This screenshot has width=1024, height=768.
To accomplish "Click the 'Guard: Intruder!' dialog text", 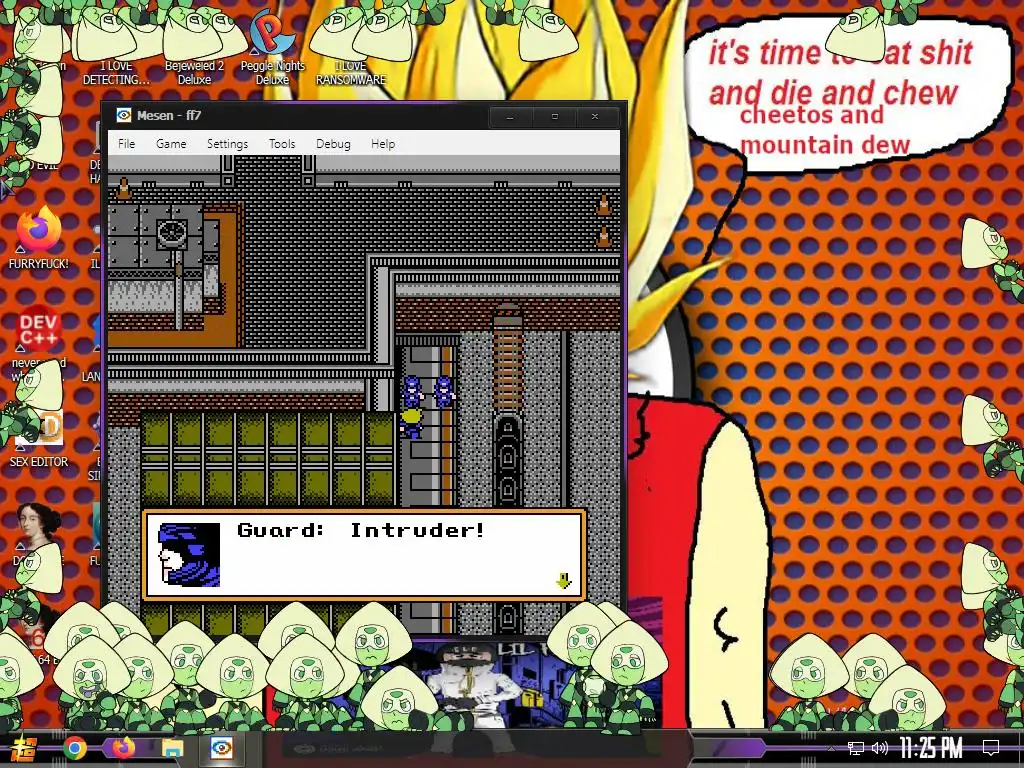I will coord(361,530).
